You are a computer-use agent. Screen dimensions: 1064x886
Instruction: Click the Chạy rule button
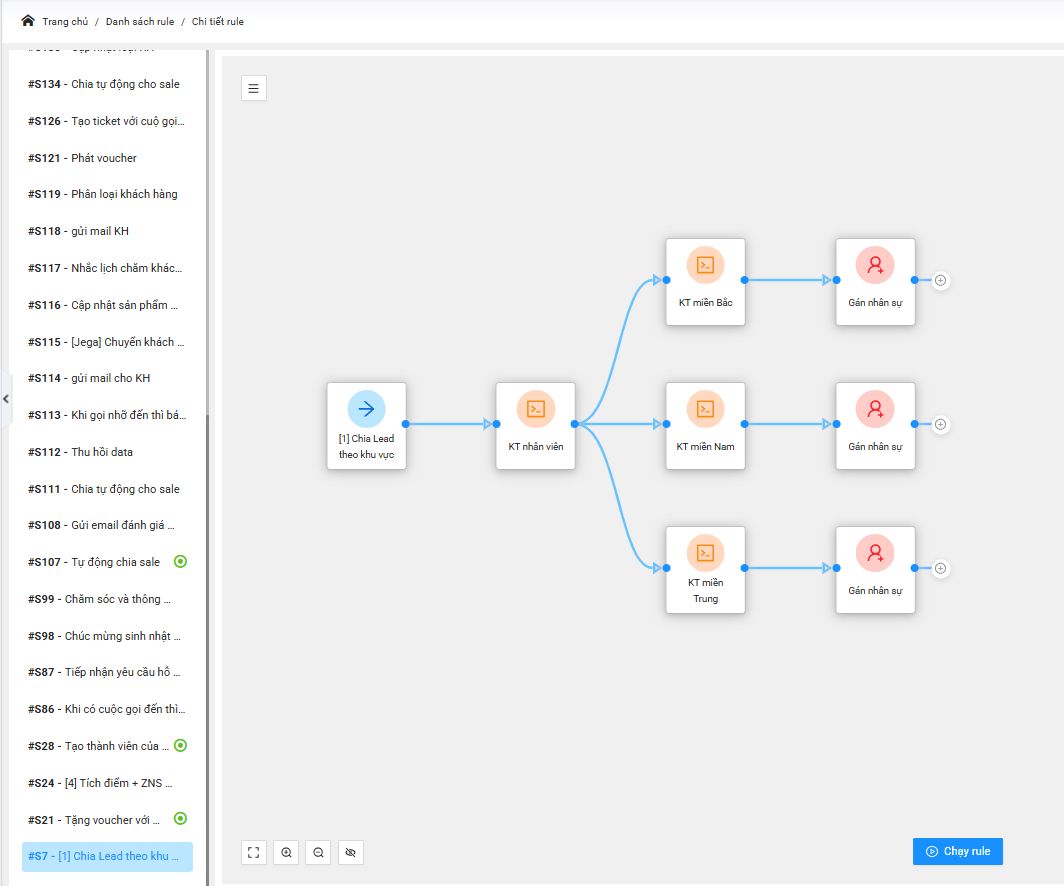(x=957, y=851)
